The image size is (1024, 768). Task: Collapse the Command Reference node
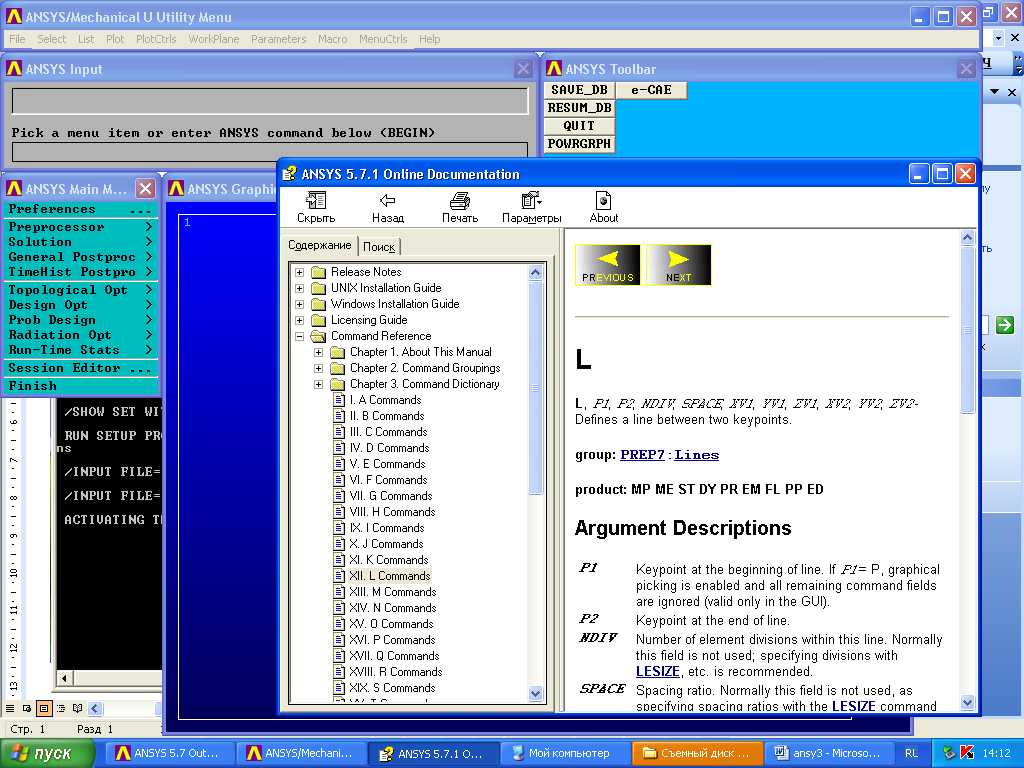299,336
